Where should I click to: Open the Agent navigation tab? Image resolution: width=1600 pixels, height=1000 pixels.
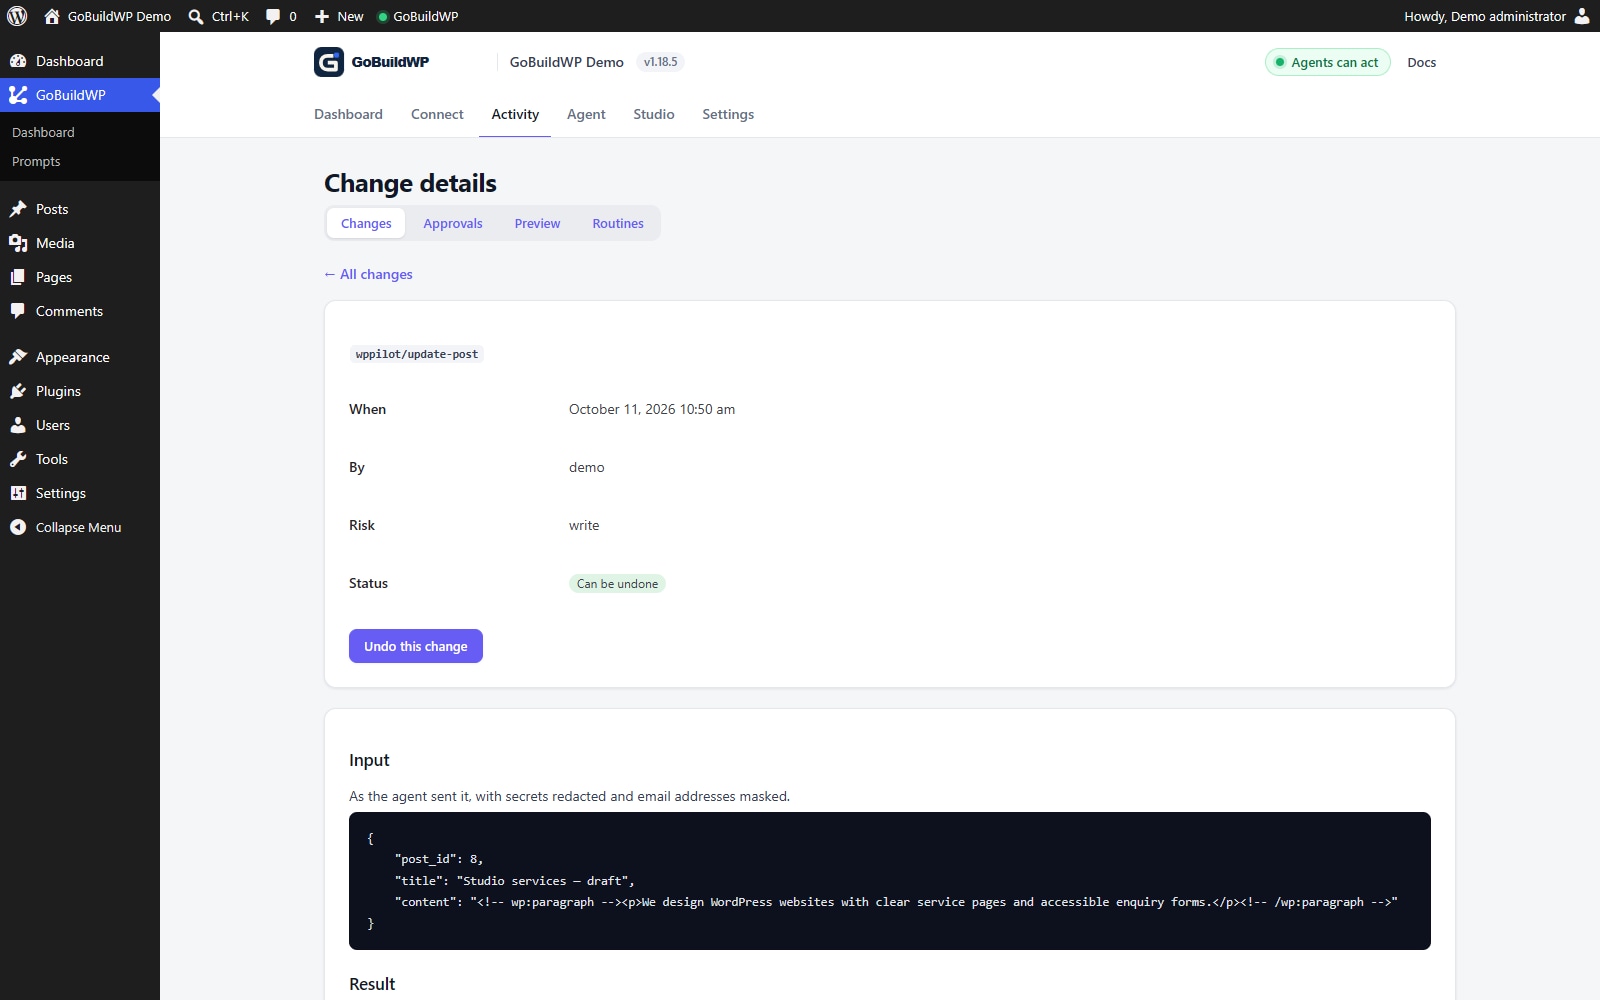coord(586,114)
